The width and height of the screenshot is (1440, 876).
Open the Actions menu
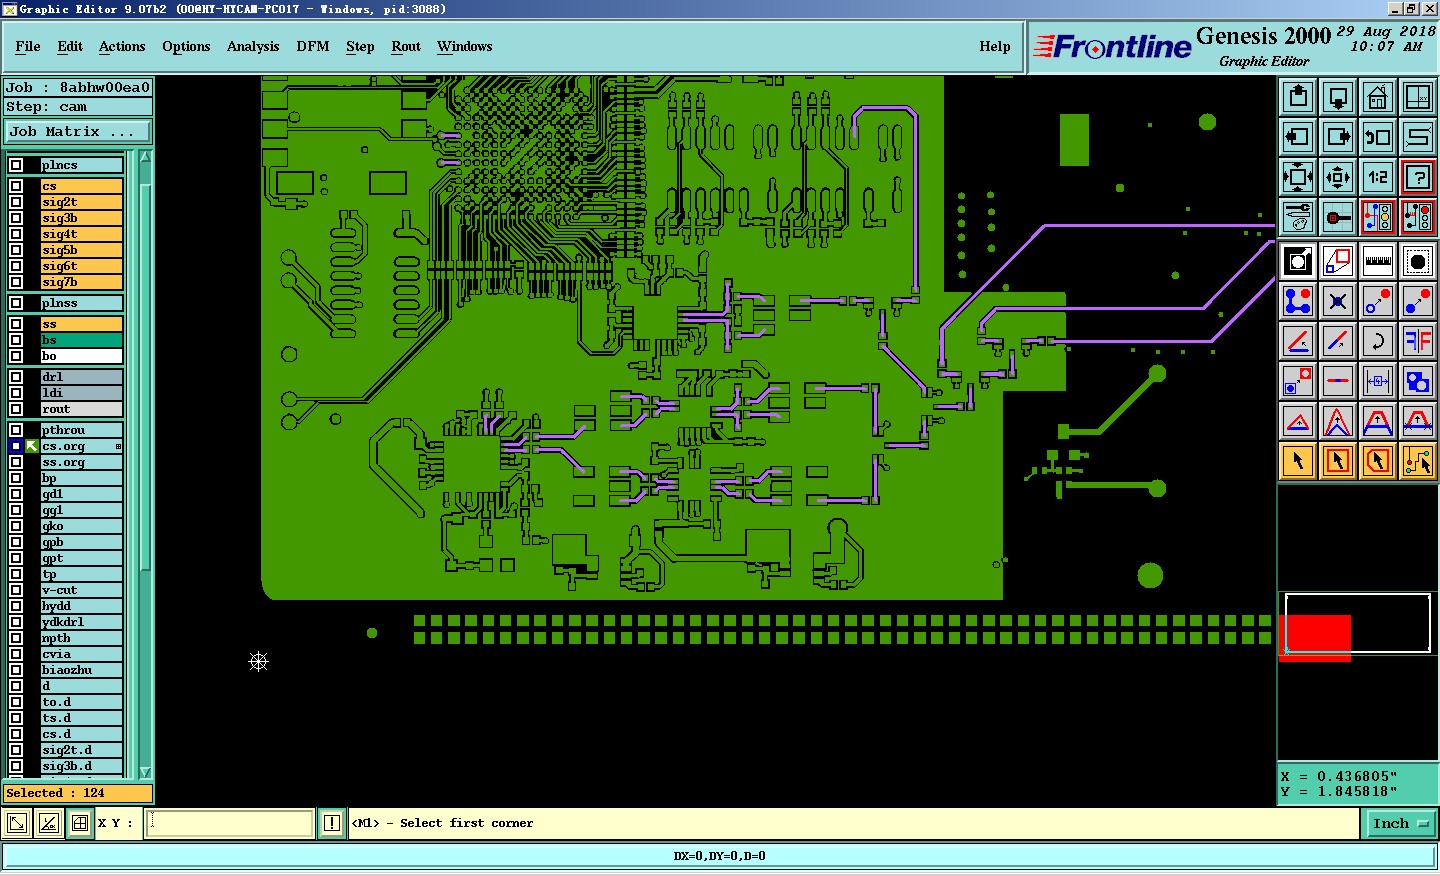(x=122, y=46)
